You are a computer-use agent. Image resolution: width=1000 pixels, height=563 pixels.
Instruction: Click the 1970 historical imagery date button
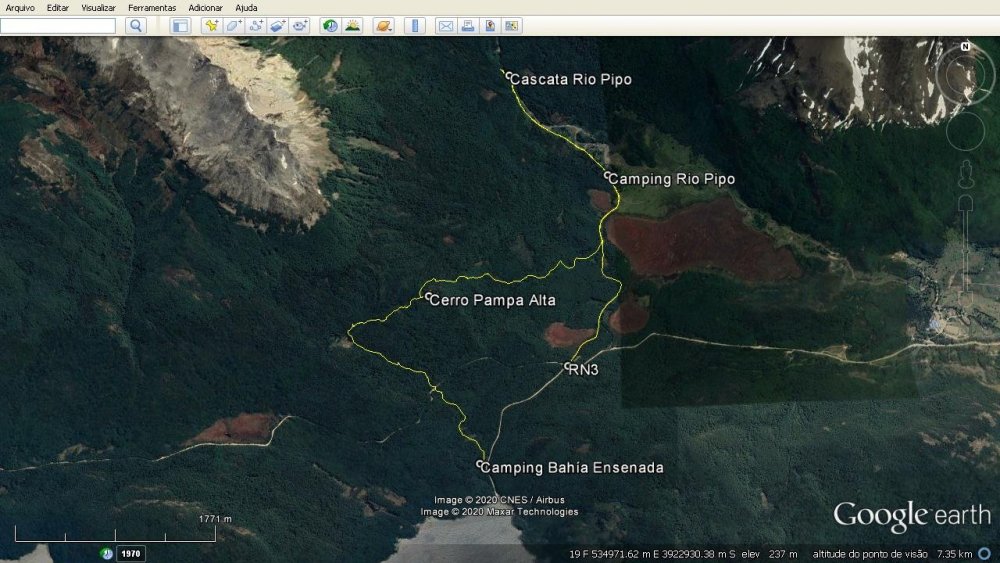click(131, 553)
